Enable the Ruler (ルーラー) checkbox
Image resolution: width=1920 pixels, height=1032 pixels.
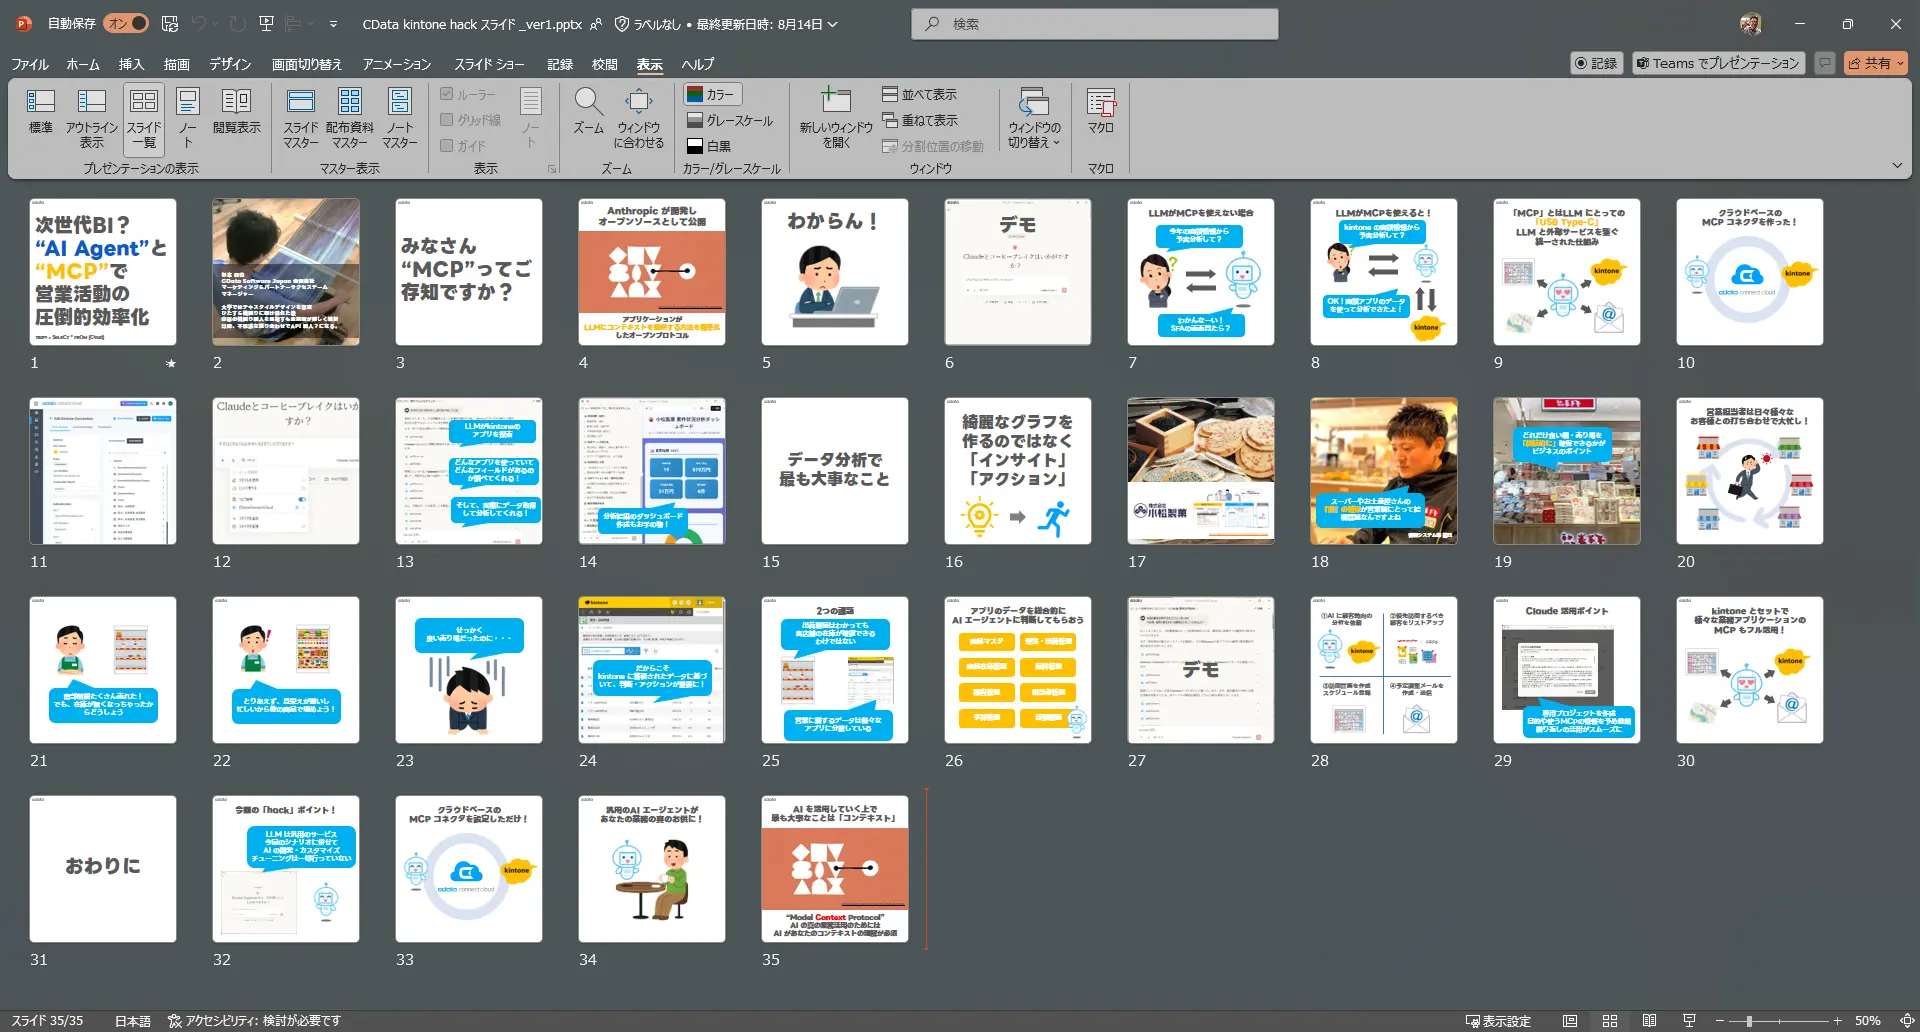coord(447,94)
